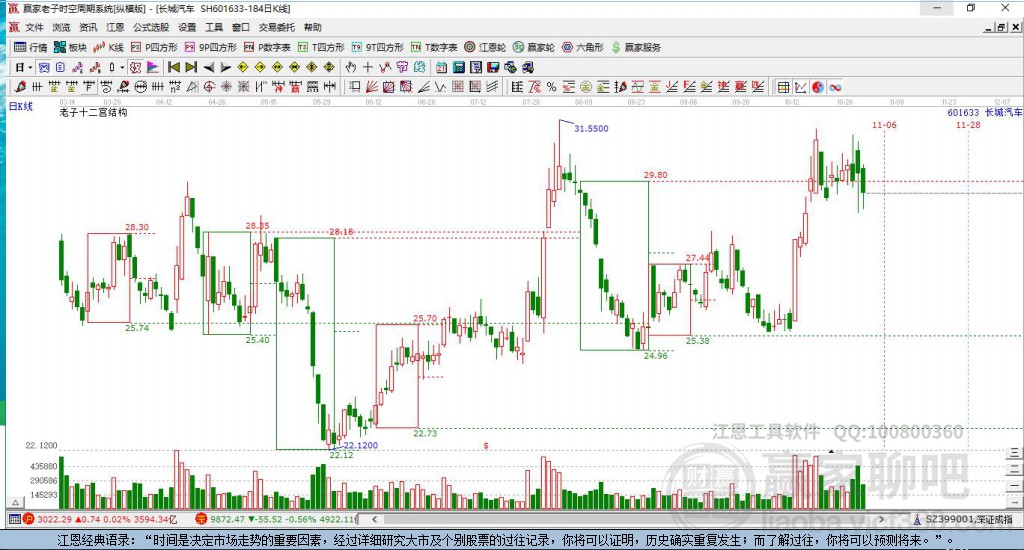Viewport: 1024px width, 550px height.
Task: Switch to K线 view
Action: (108, 47)
